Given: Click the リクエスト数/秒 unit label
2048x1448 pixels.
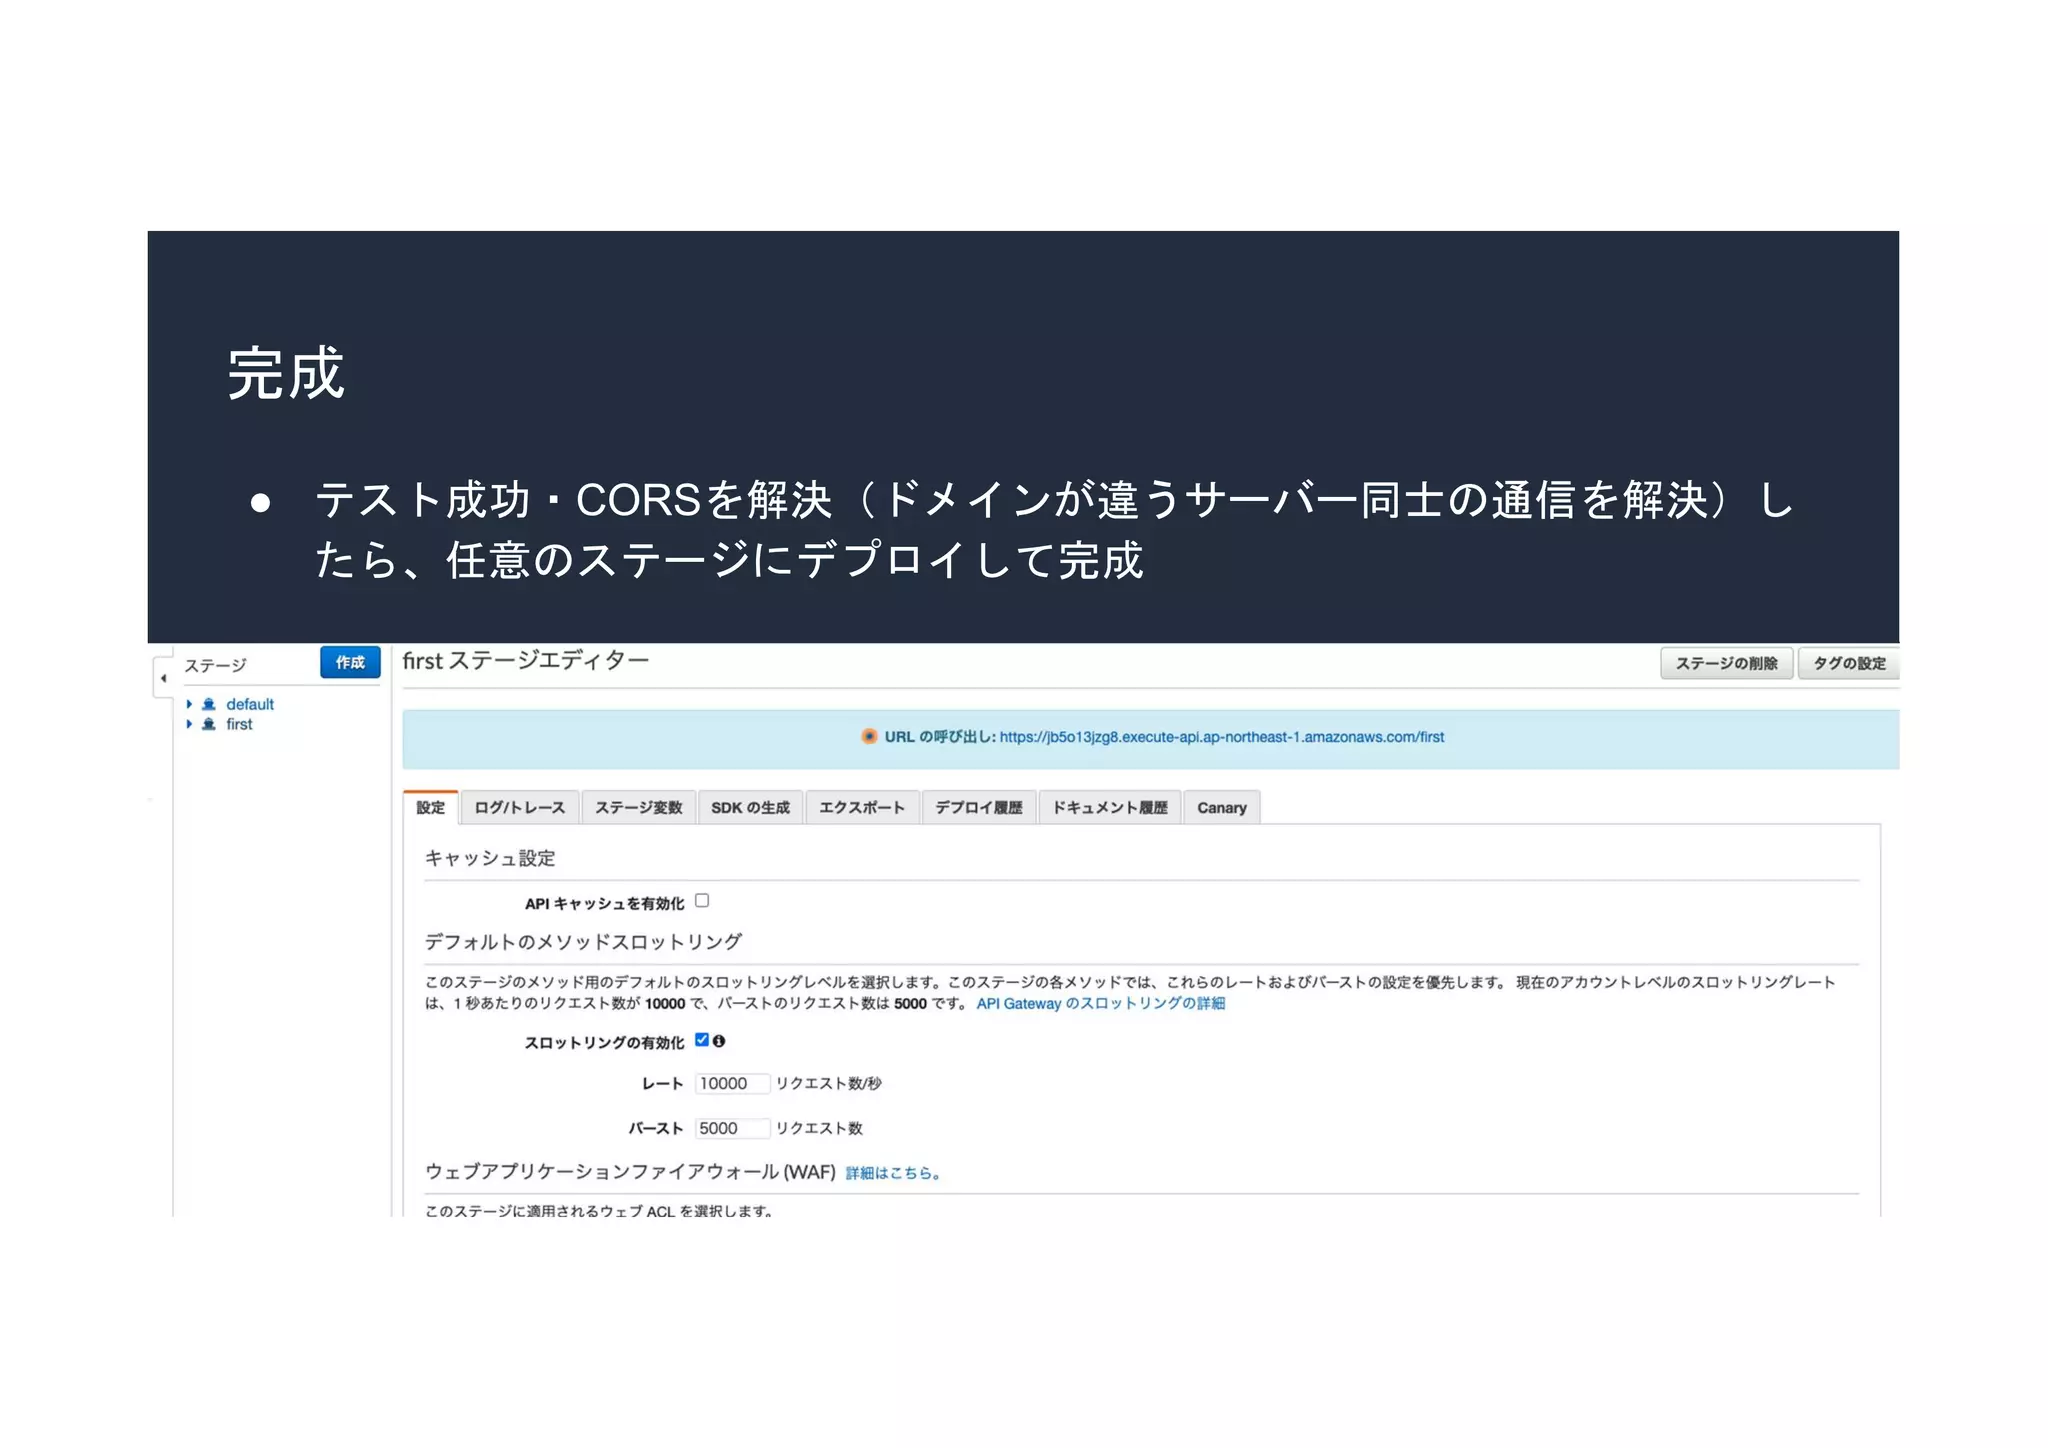Looking at the screenshot, I should (829, 1083).
